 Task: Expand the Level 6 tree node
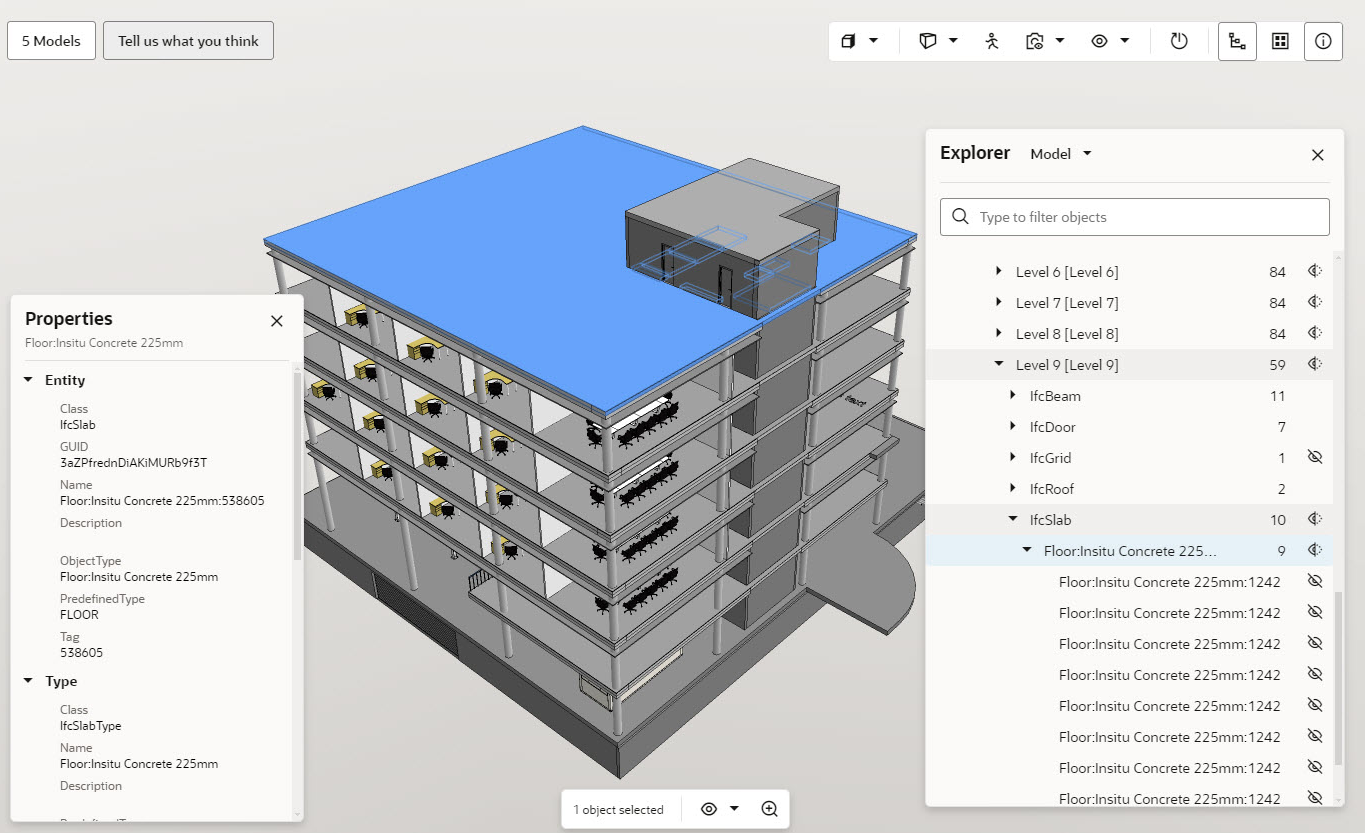pyautogui.click(x=998, y=272)
